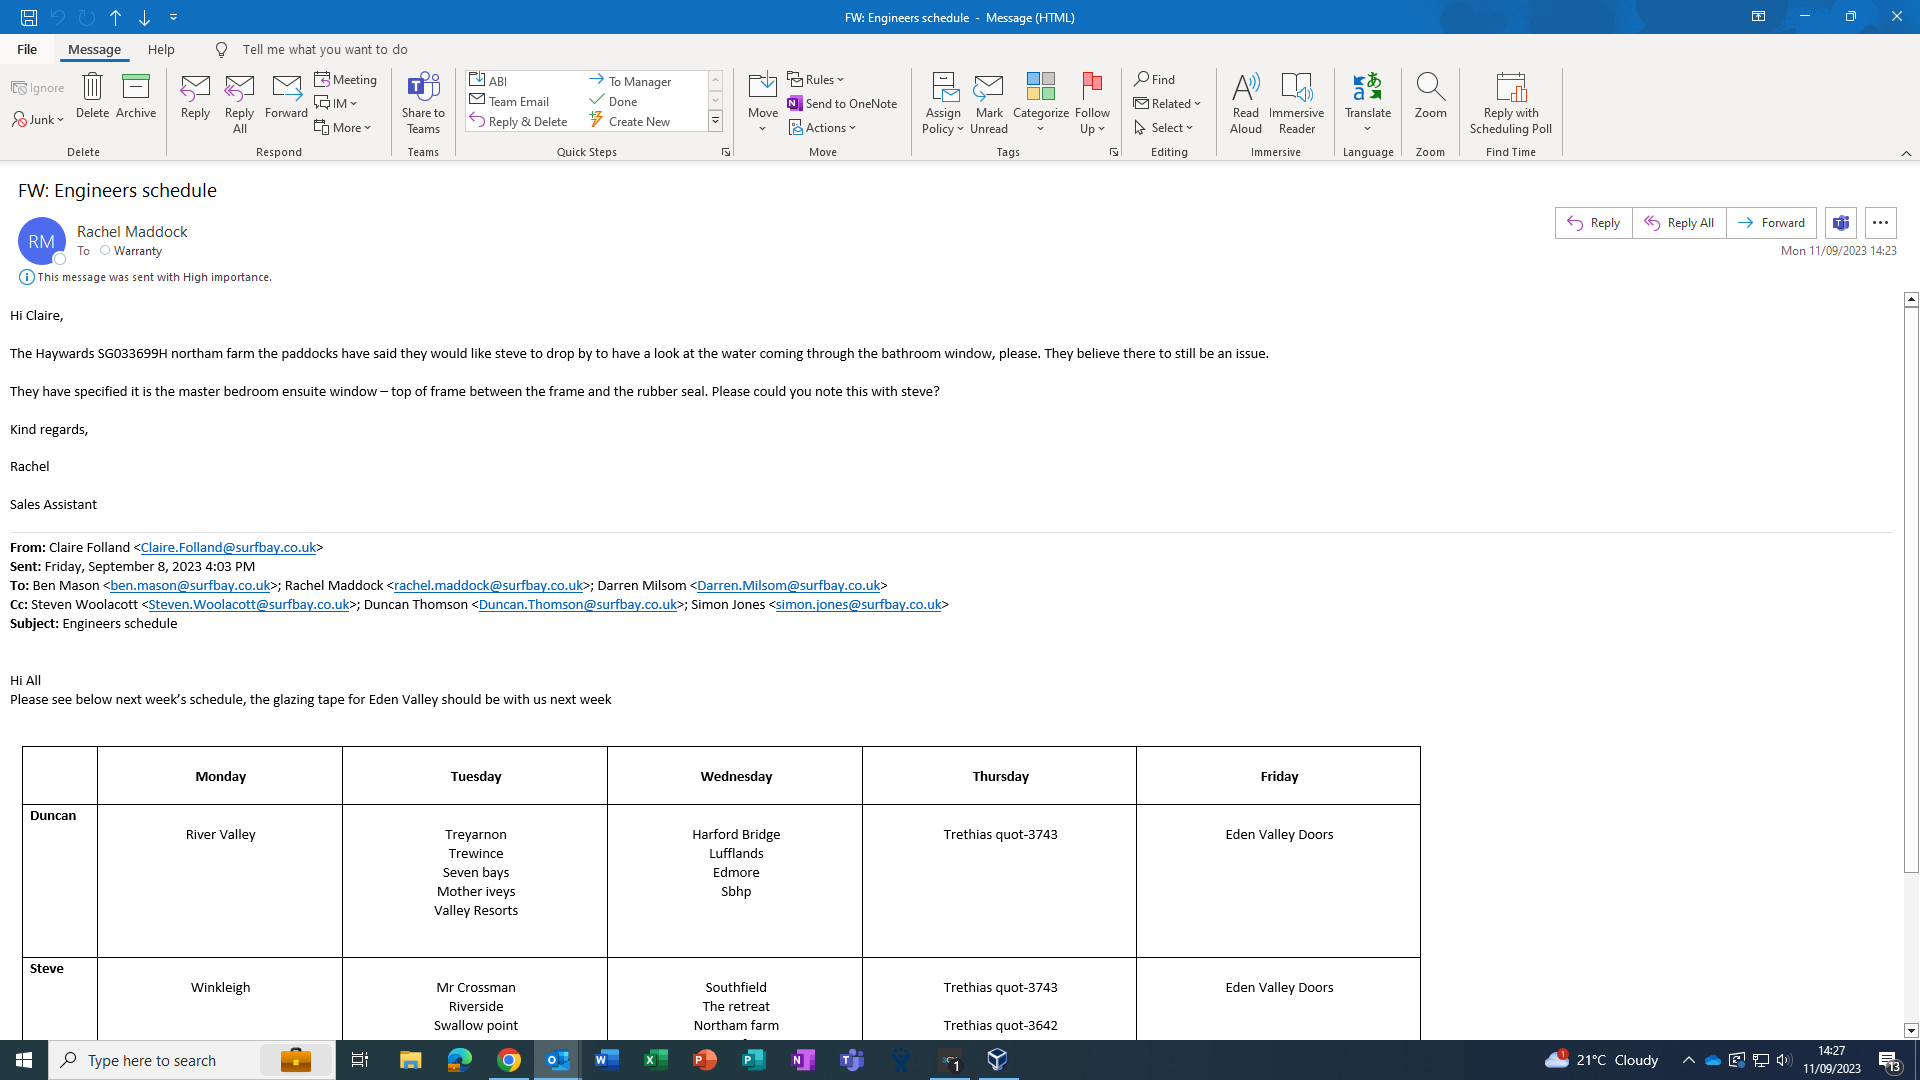The width and height of the screenshot is (1920, 1080).
Task: Click the Delete trash icon
Action: coord(92,96)
